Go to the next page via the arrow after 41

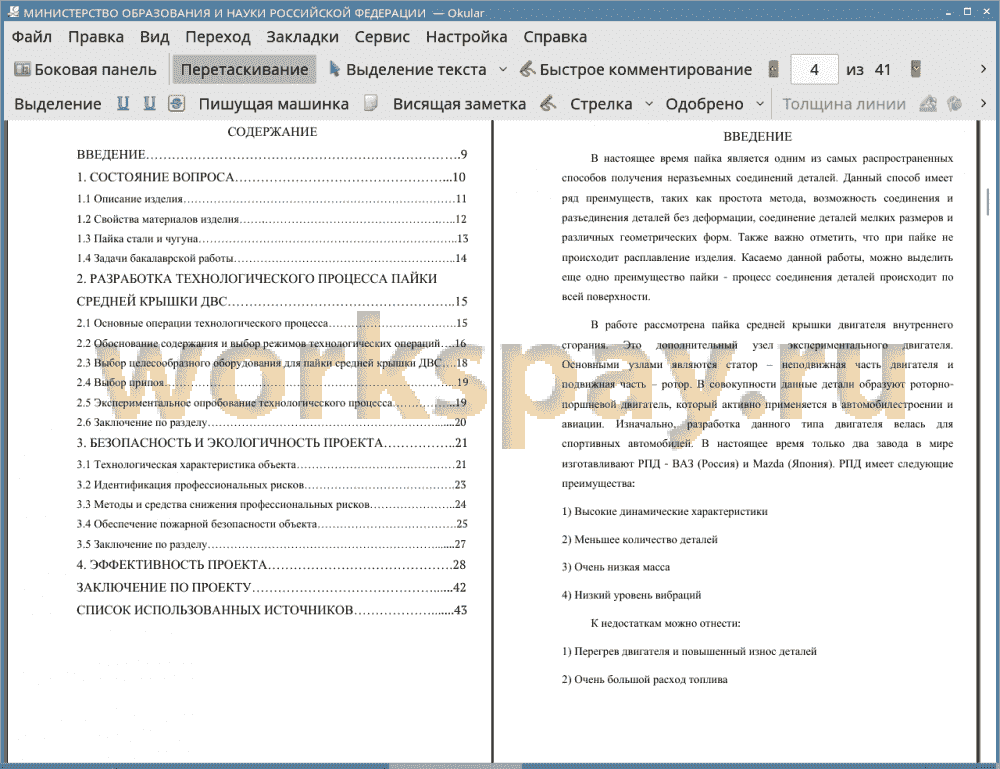(x=916, y=69)
